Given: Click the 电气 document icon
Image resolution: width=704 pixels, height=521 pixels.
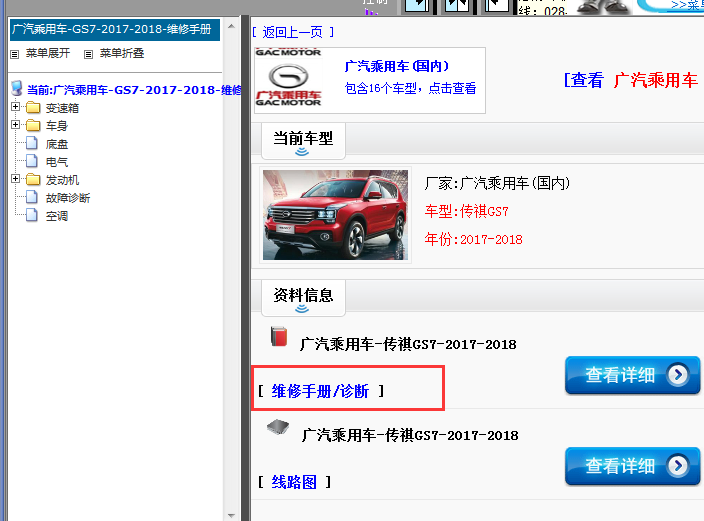Looking at the screenshot, I should 32,161.
